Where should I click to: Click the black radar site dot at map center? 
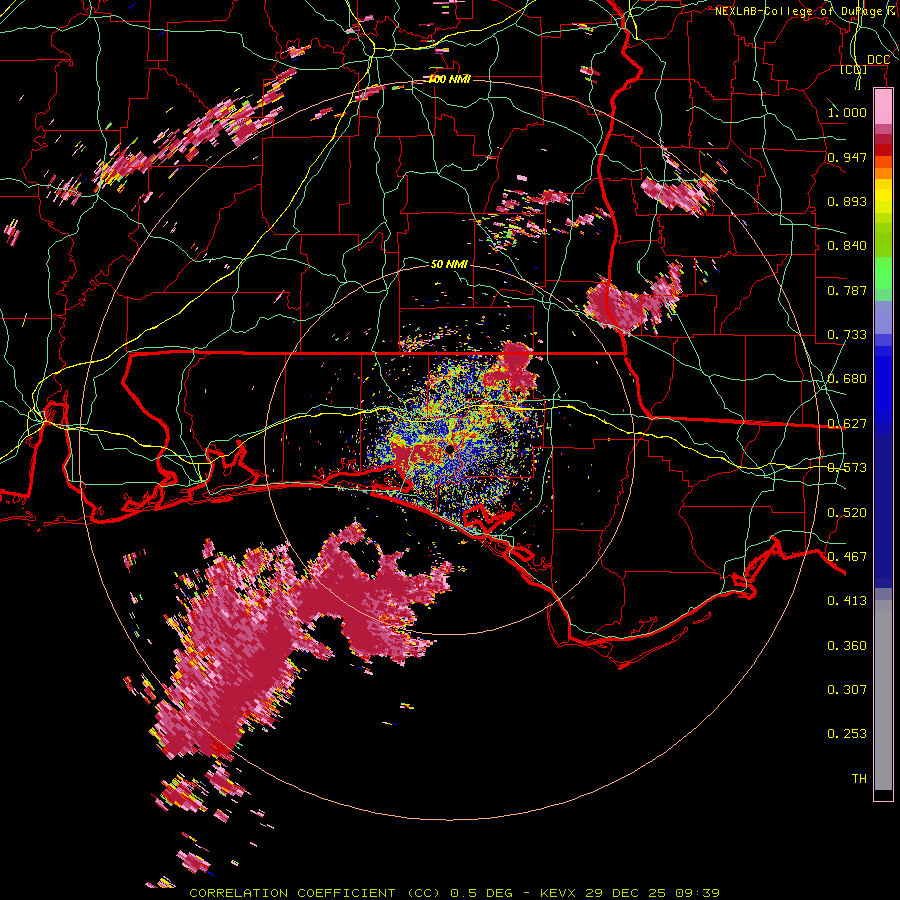point(450,449)
